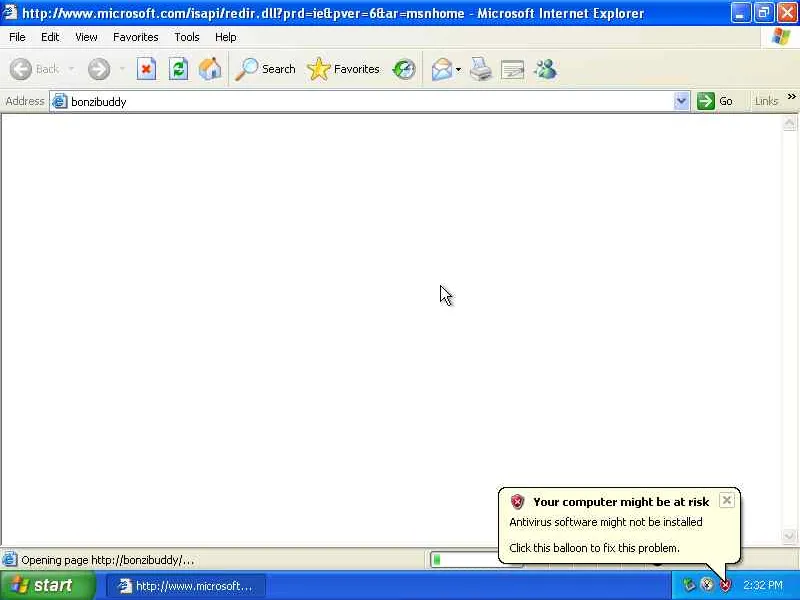Open the Edit menu

(50, 37)
